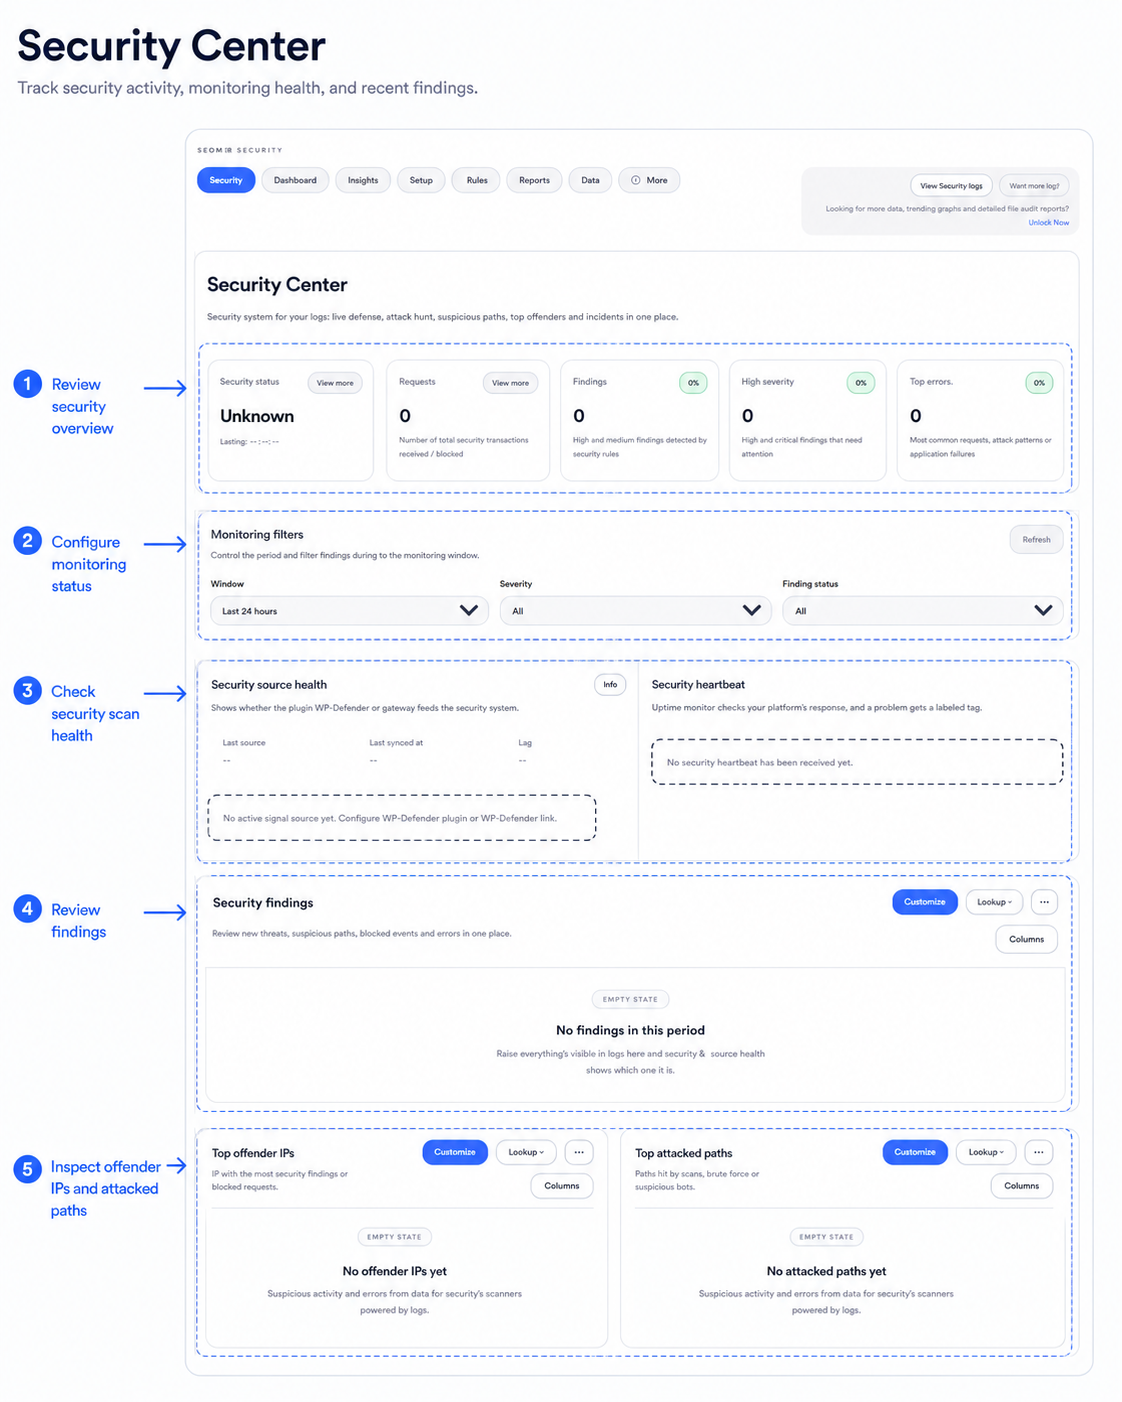This screenshot has width=1122, height=1402.
Task: Click View more on Requests card
Action: coord(510,383)
